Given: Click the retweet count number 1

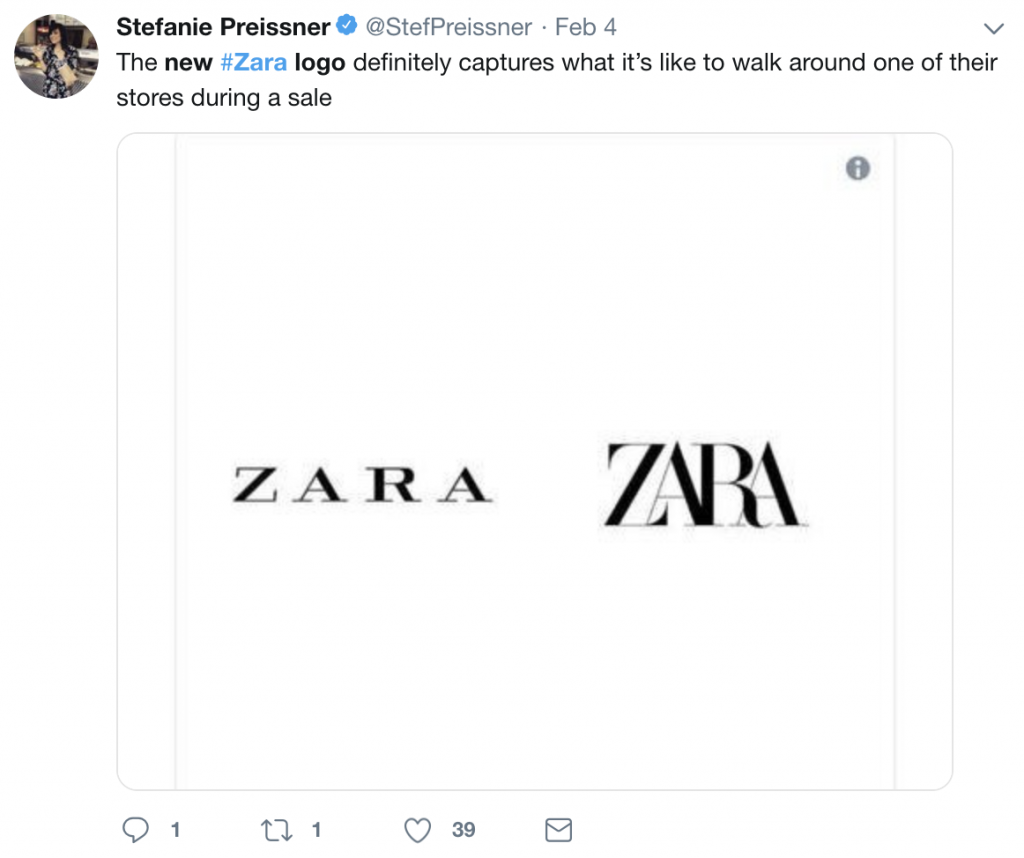Looking at the screenshot, I should [316, 830].
